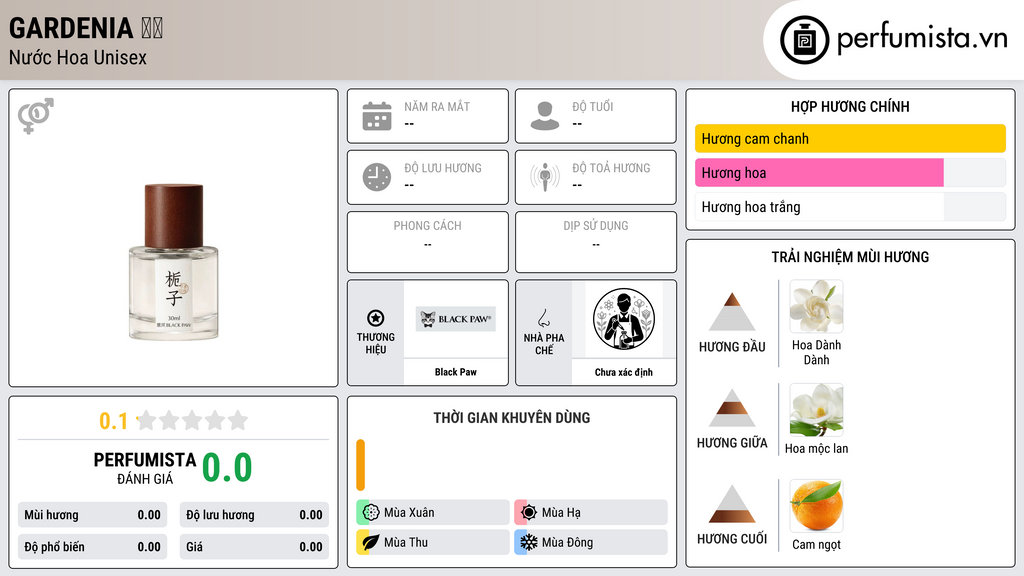Click the Black Paw brand logo
The height and width of the screenshot is (576, 1024).
pyautogui.click(x=456, y=319)
